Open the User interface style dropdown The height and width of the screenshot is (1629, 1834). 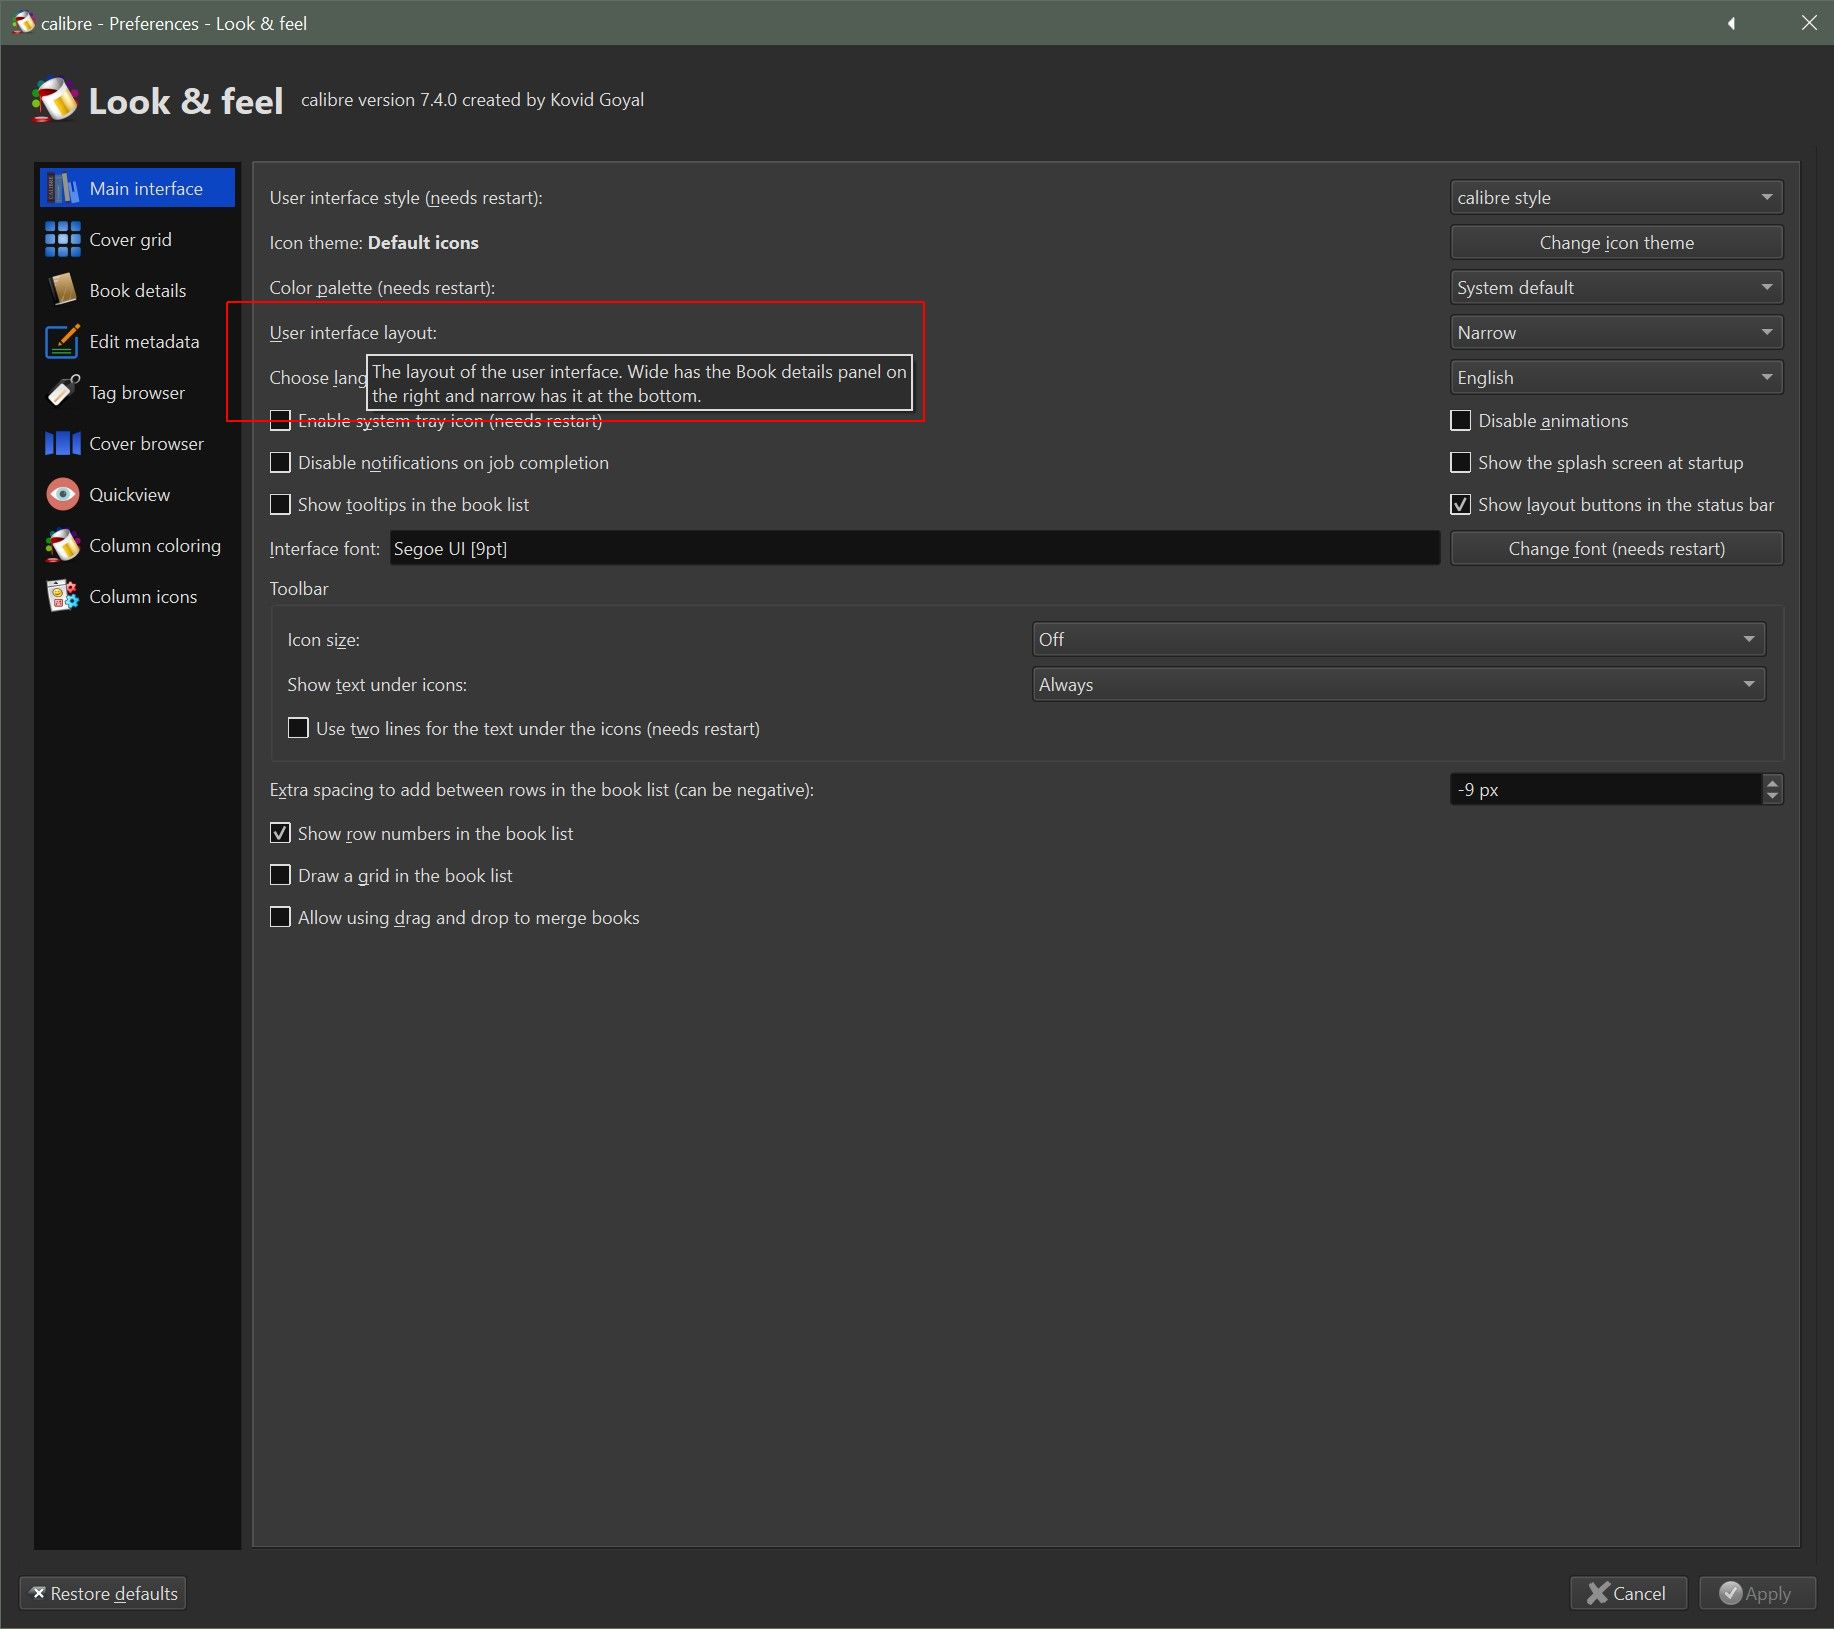coord(1616,197)
